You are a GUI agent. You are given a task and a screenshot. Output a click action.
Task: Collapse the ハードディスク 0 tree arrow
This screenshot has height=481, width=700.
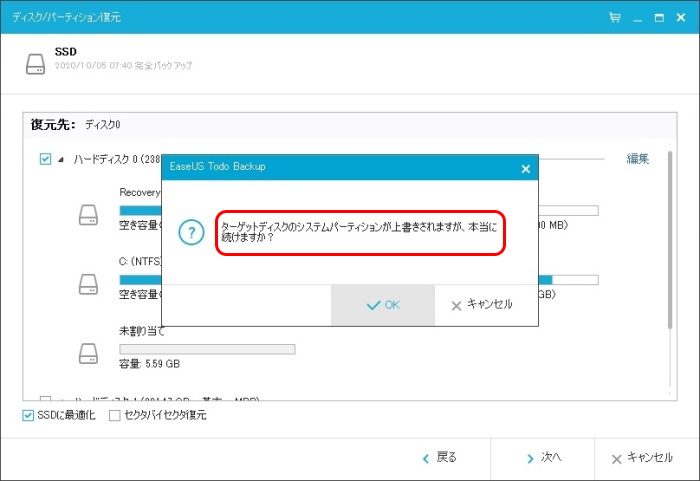coord(61,159)
